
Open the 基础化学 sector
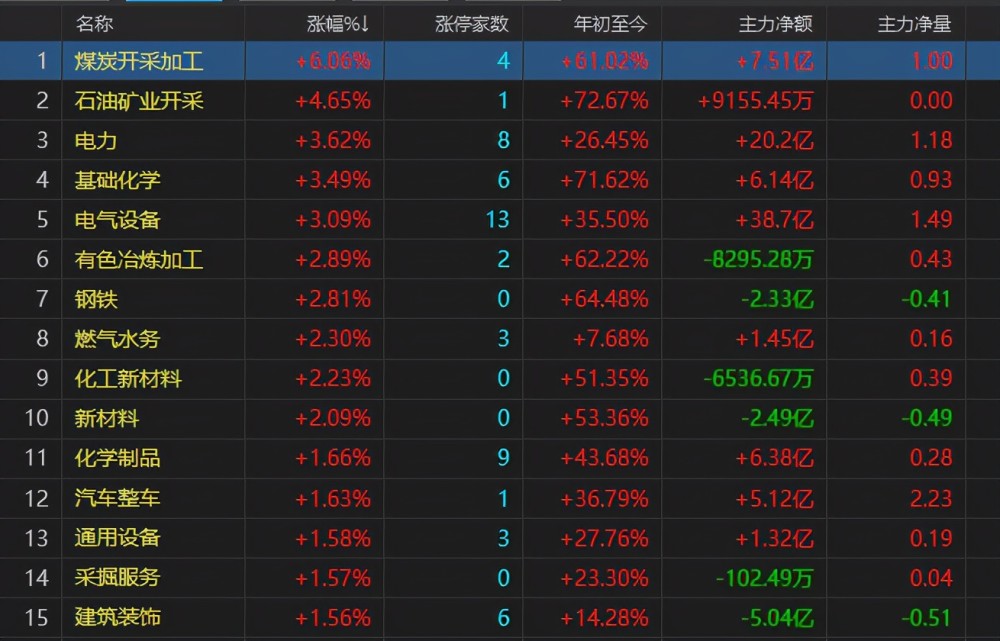pos(117,180)
